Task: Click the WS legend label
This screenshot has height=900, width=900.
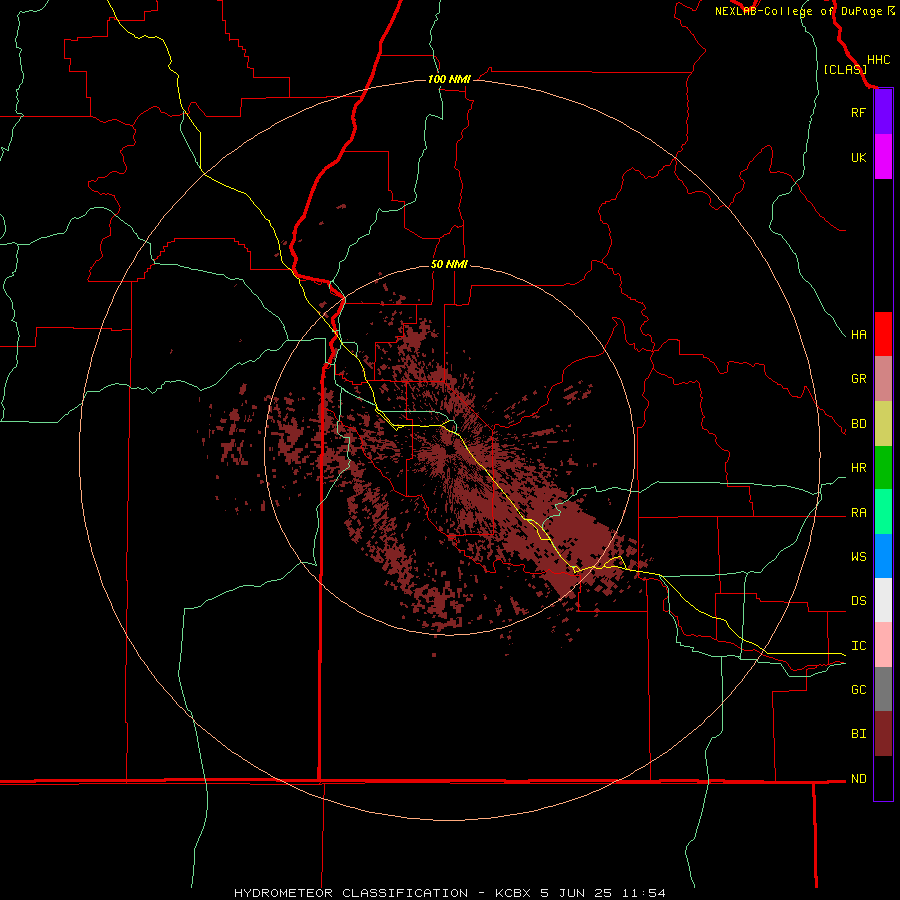Action: [858, 557]
